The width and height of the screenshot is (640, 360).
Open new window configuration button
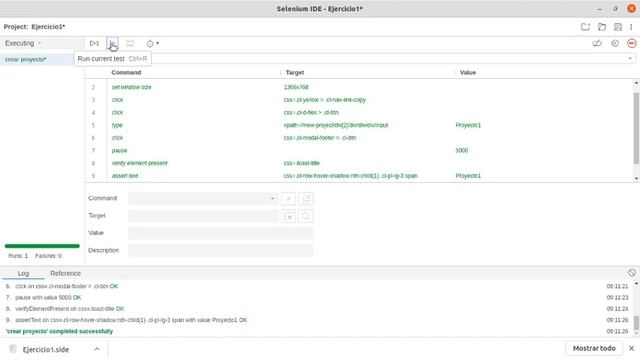click(306, 198)
